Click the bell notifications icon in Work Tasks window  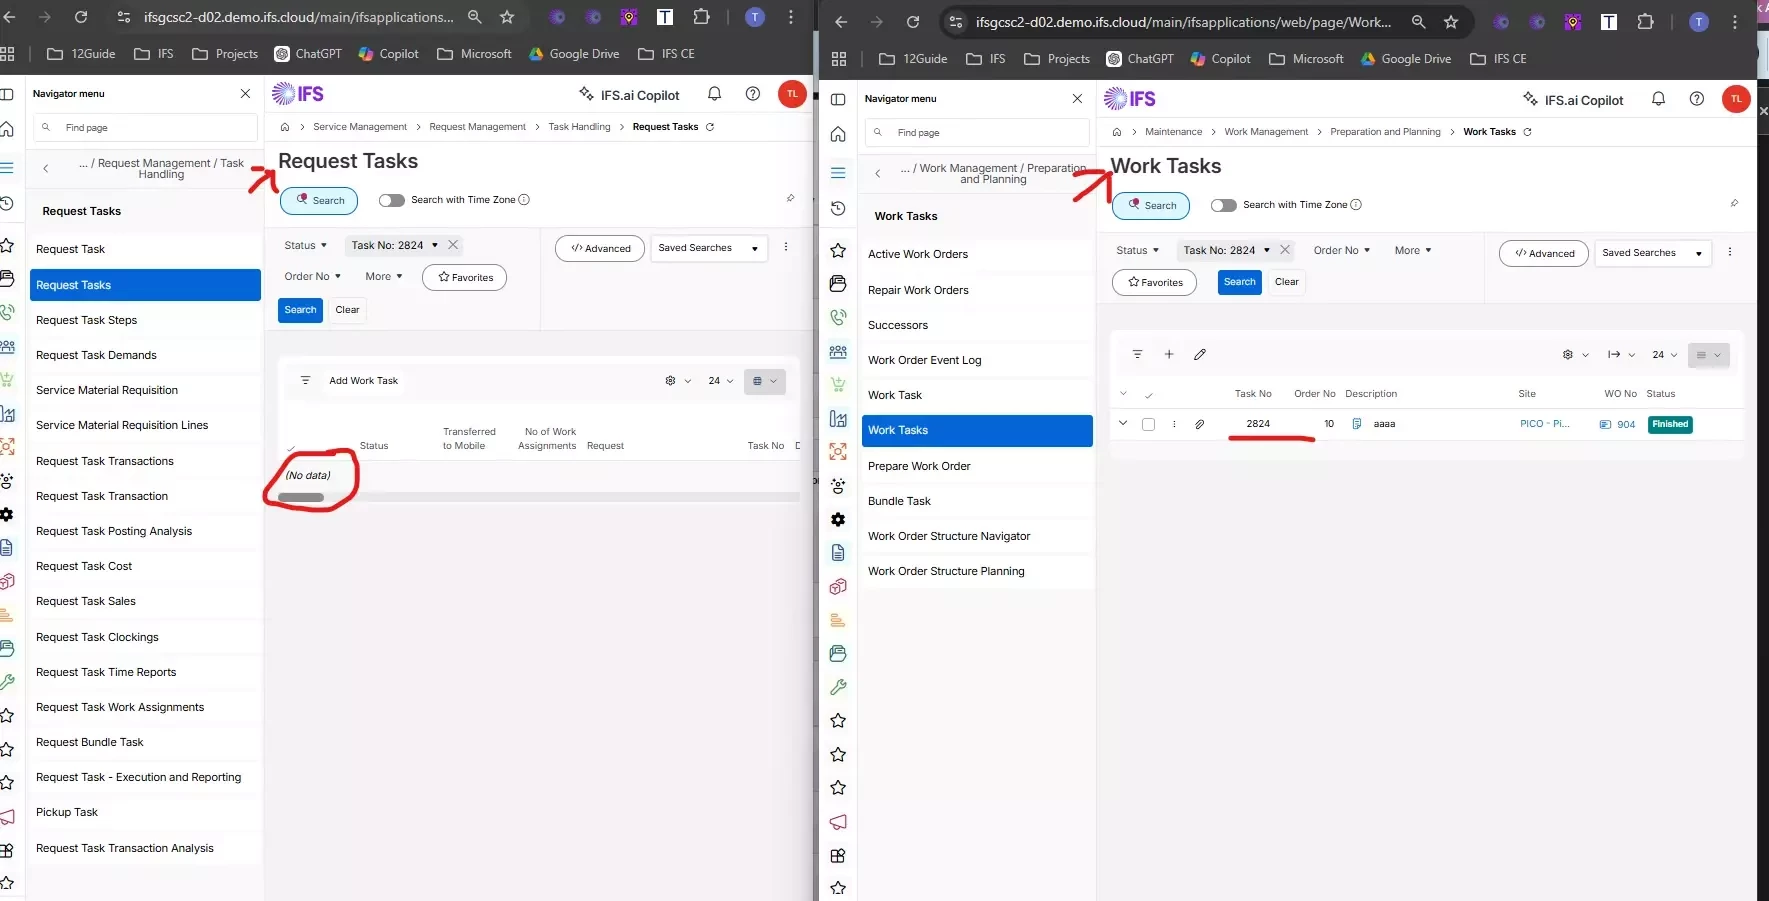point(1658,99)
